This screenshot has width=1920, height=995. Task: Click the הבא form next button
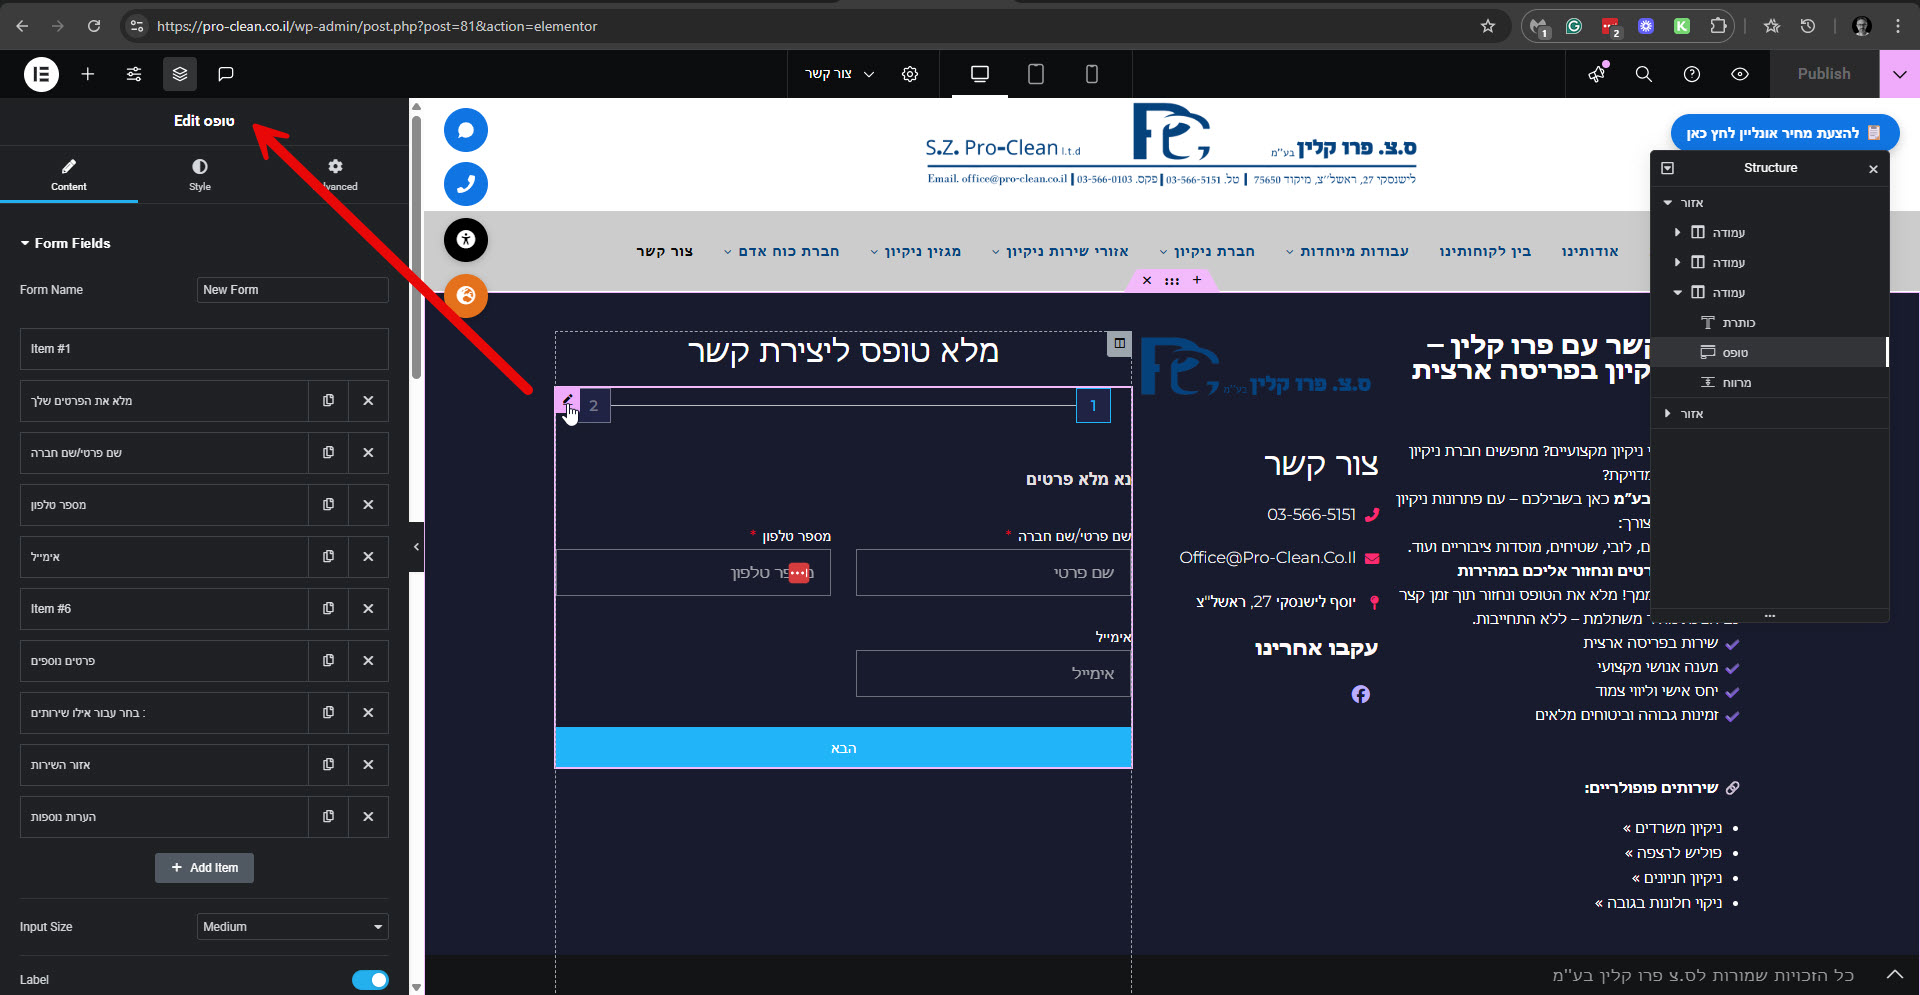pos(843,748)
